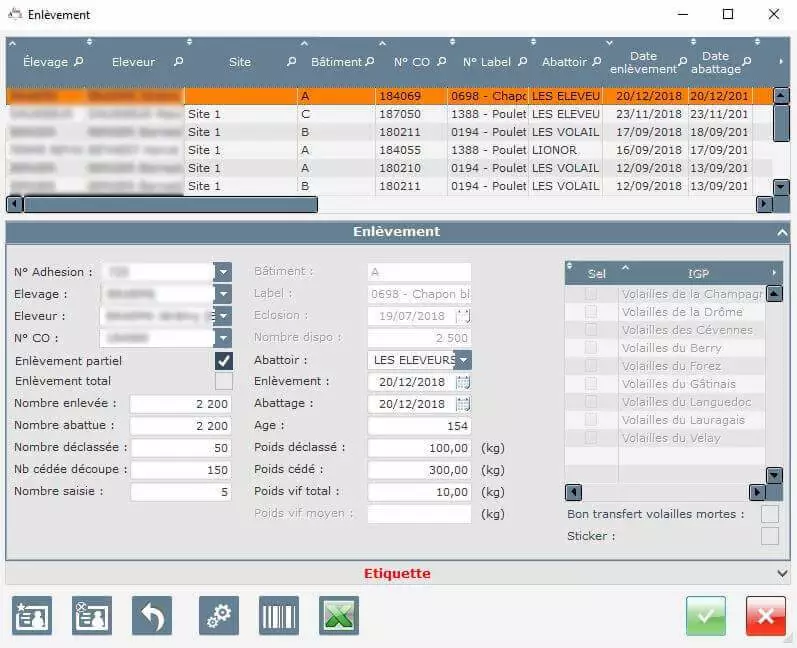This screenshot has width=797, height=648.
Task: Check Enlèvement total checkbox
Action: tap(224, 381)
